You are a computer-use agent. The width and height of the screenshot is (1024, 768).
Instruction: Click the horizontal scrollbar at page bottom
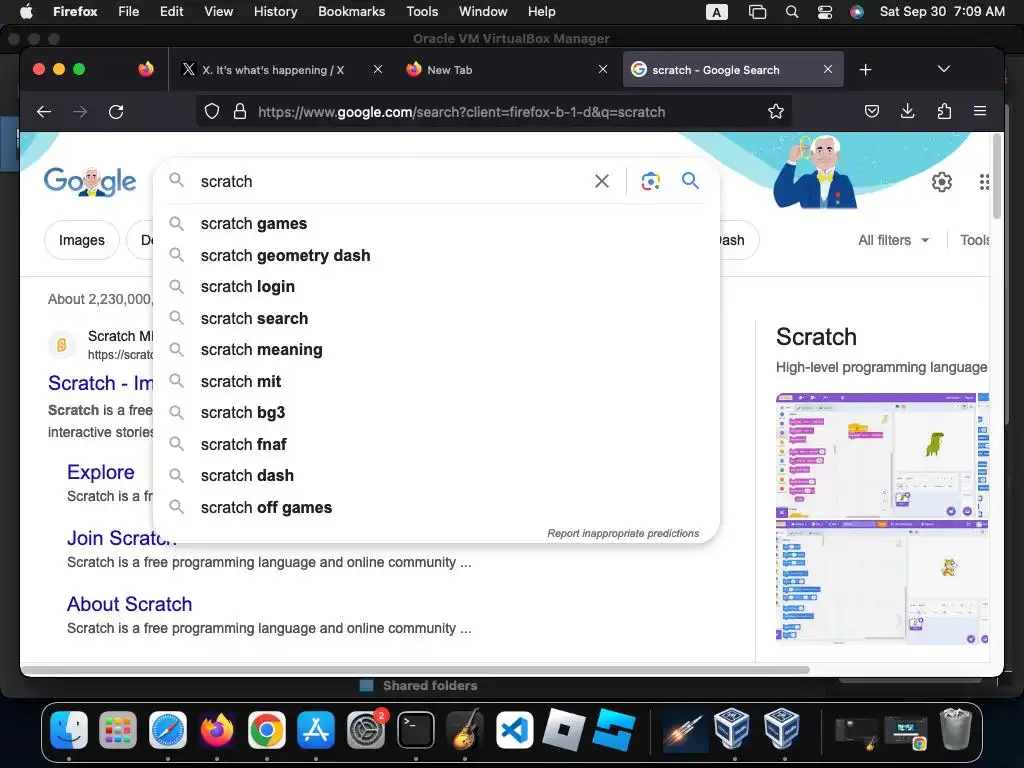(415, 670)
